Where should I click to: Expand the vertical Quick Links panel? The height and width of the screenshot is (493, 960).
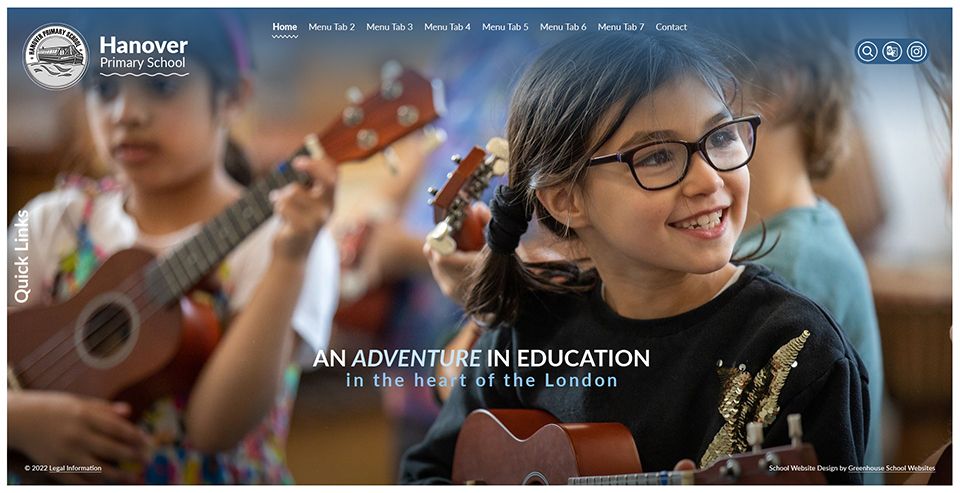[21, 256]
